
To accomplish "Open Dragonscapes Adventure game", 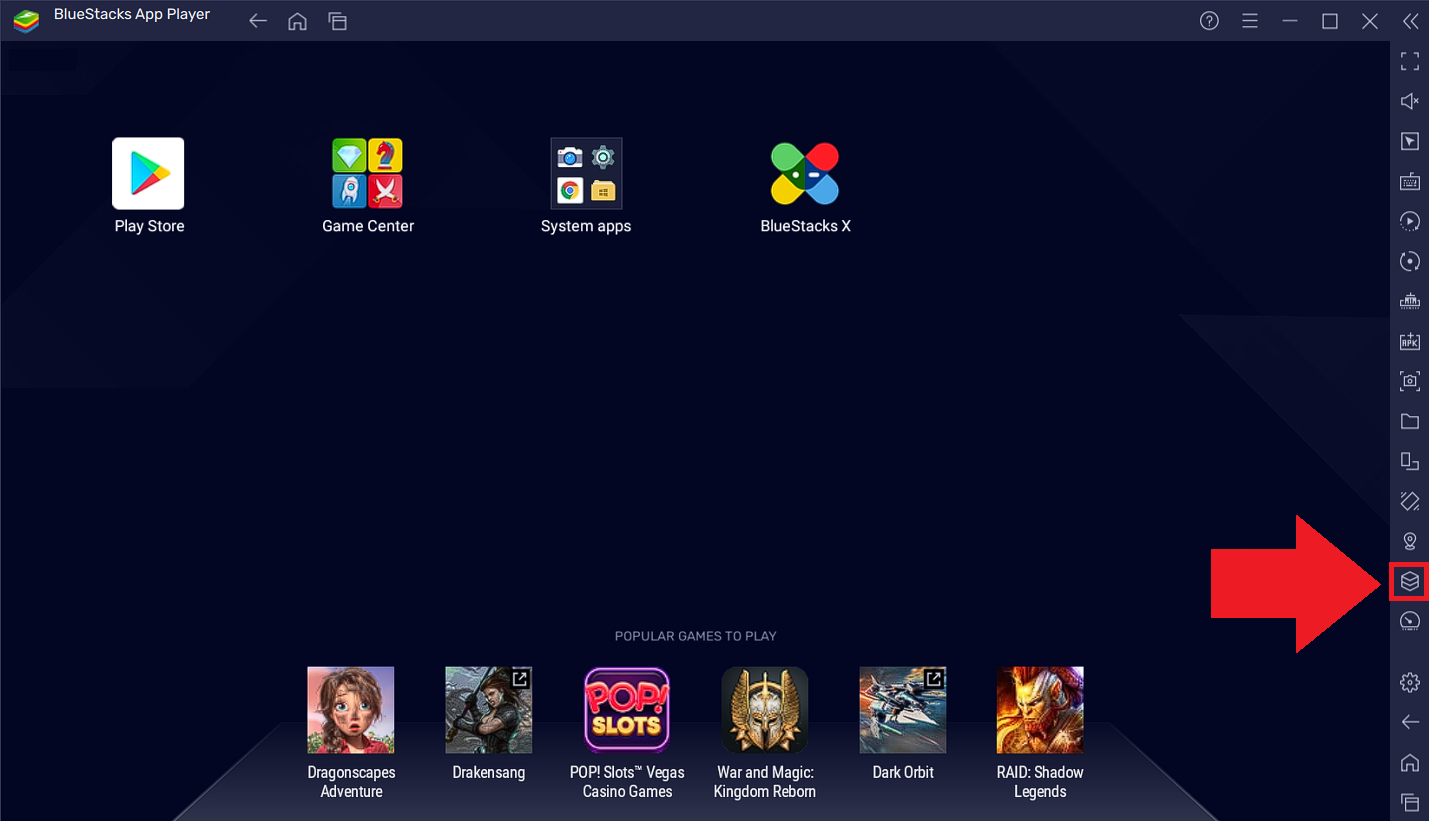I will coord(351,710).
